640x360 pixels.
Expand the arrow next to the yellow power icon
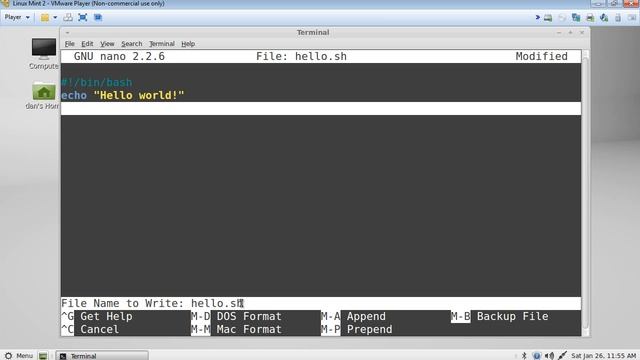(55, 18)
